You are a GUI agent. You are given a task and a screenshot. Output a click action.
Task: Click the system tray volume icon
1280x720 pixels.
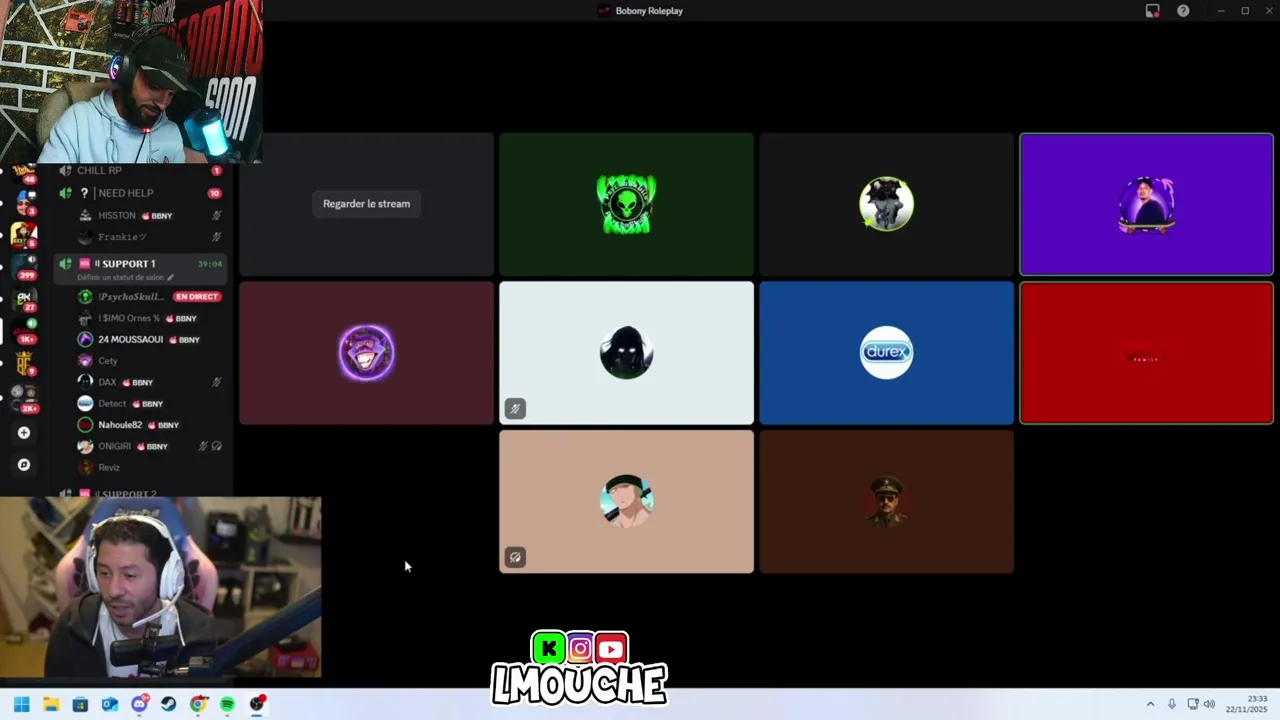click(1209, 704)
